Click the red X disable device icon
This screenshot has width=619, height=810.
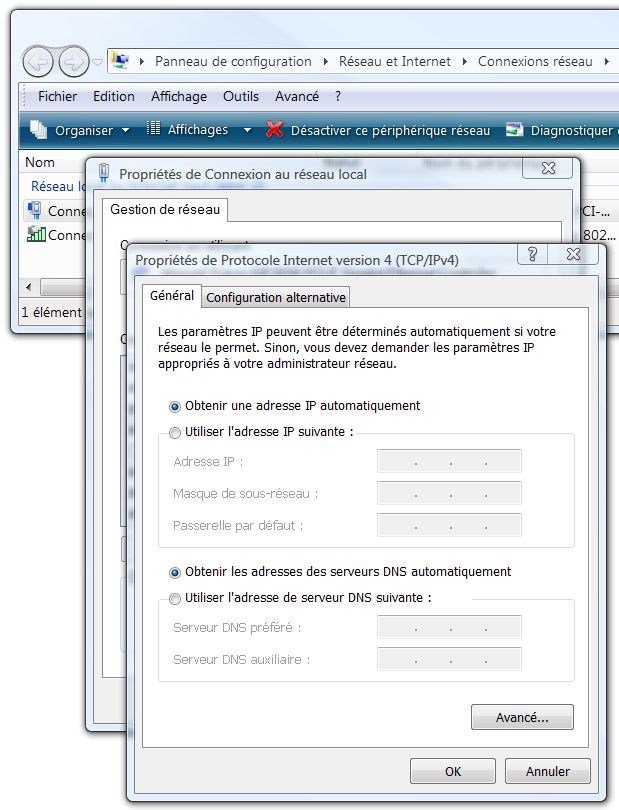click(x=274, y=129)
